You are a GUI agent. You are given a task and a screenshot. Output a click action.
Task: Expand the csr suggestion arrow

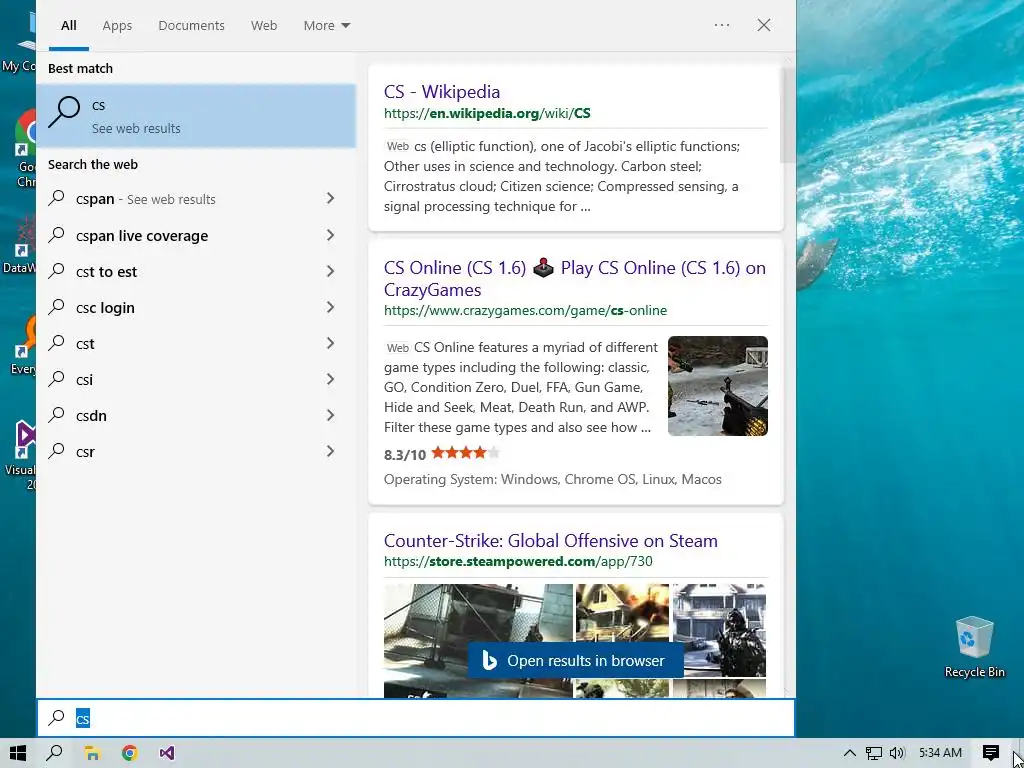point(330,451)
